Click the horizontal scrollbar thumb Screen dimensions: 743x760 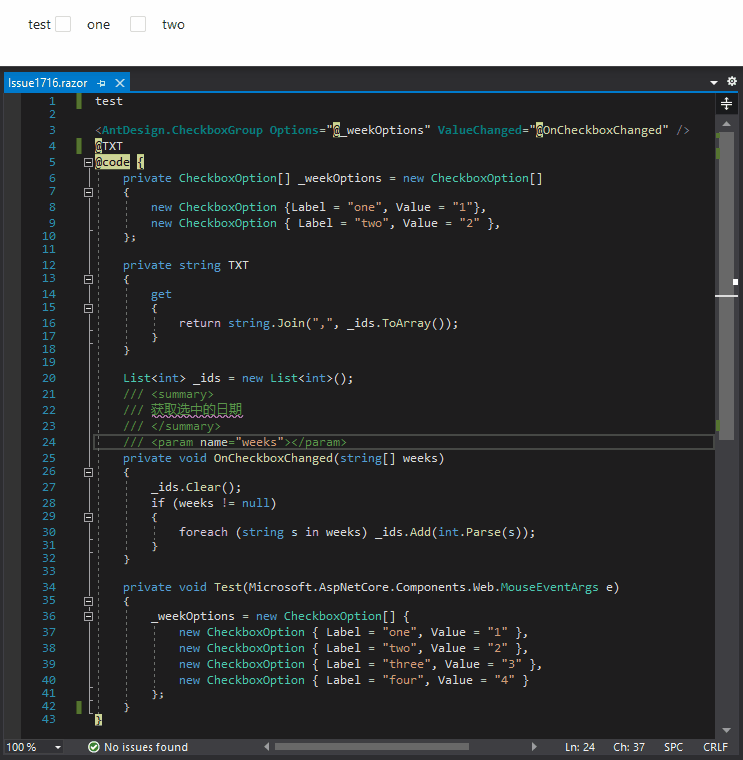pyautogui.click(x=372, y=747)
